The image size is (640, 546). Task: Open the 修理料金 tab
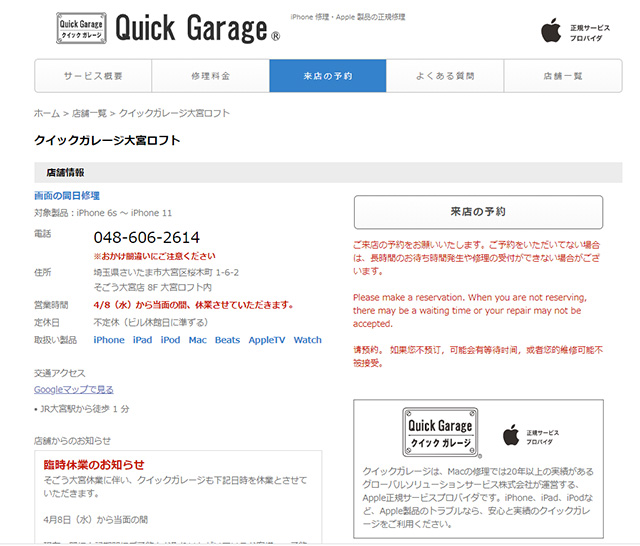(211, 76)
